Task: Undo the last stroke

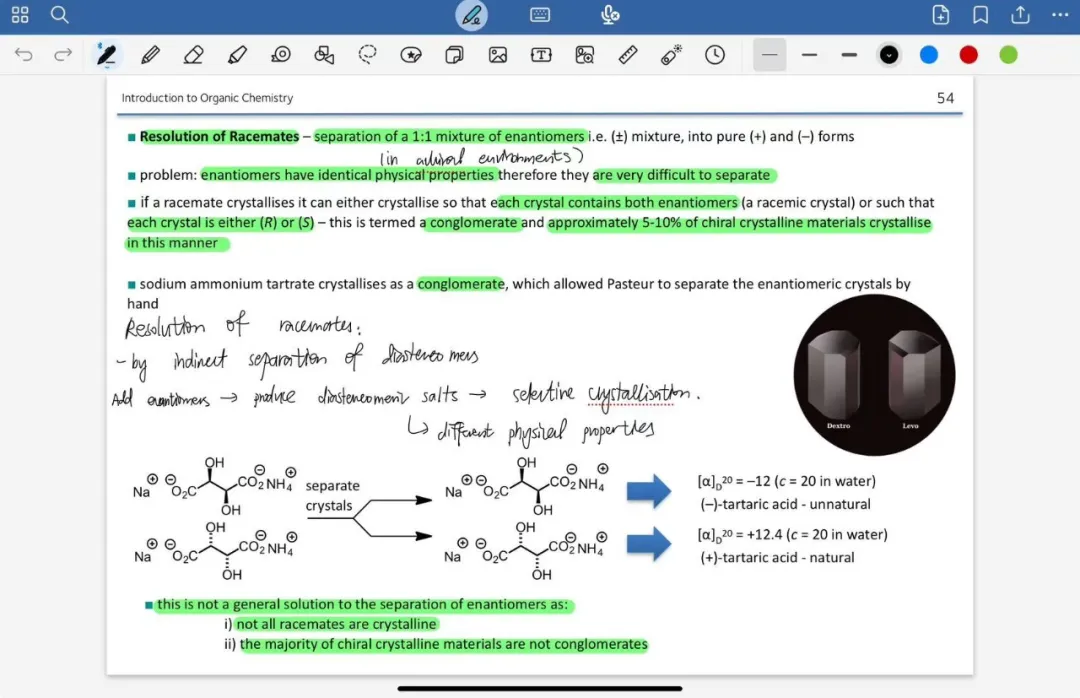Action: (x=23, y=54)
